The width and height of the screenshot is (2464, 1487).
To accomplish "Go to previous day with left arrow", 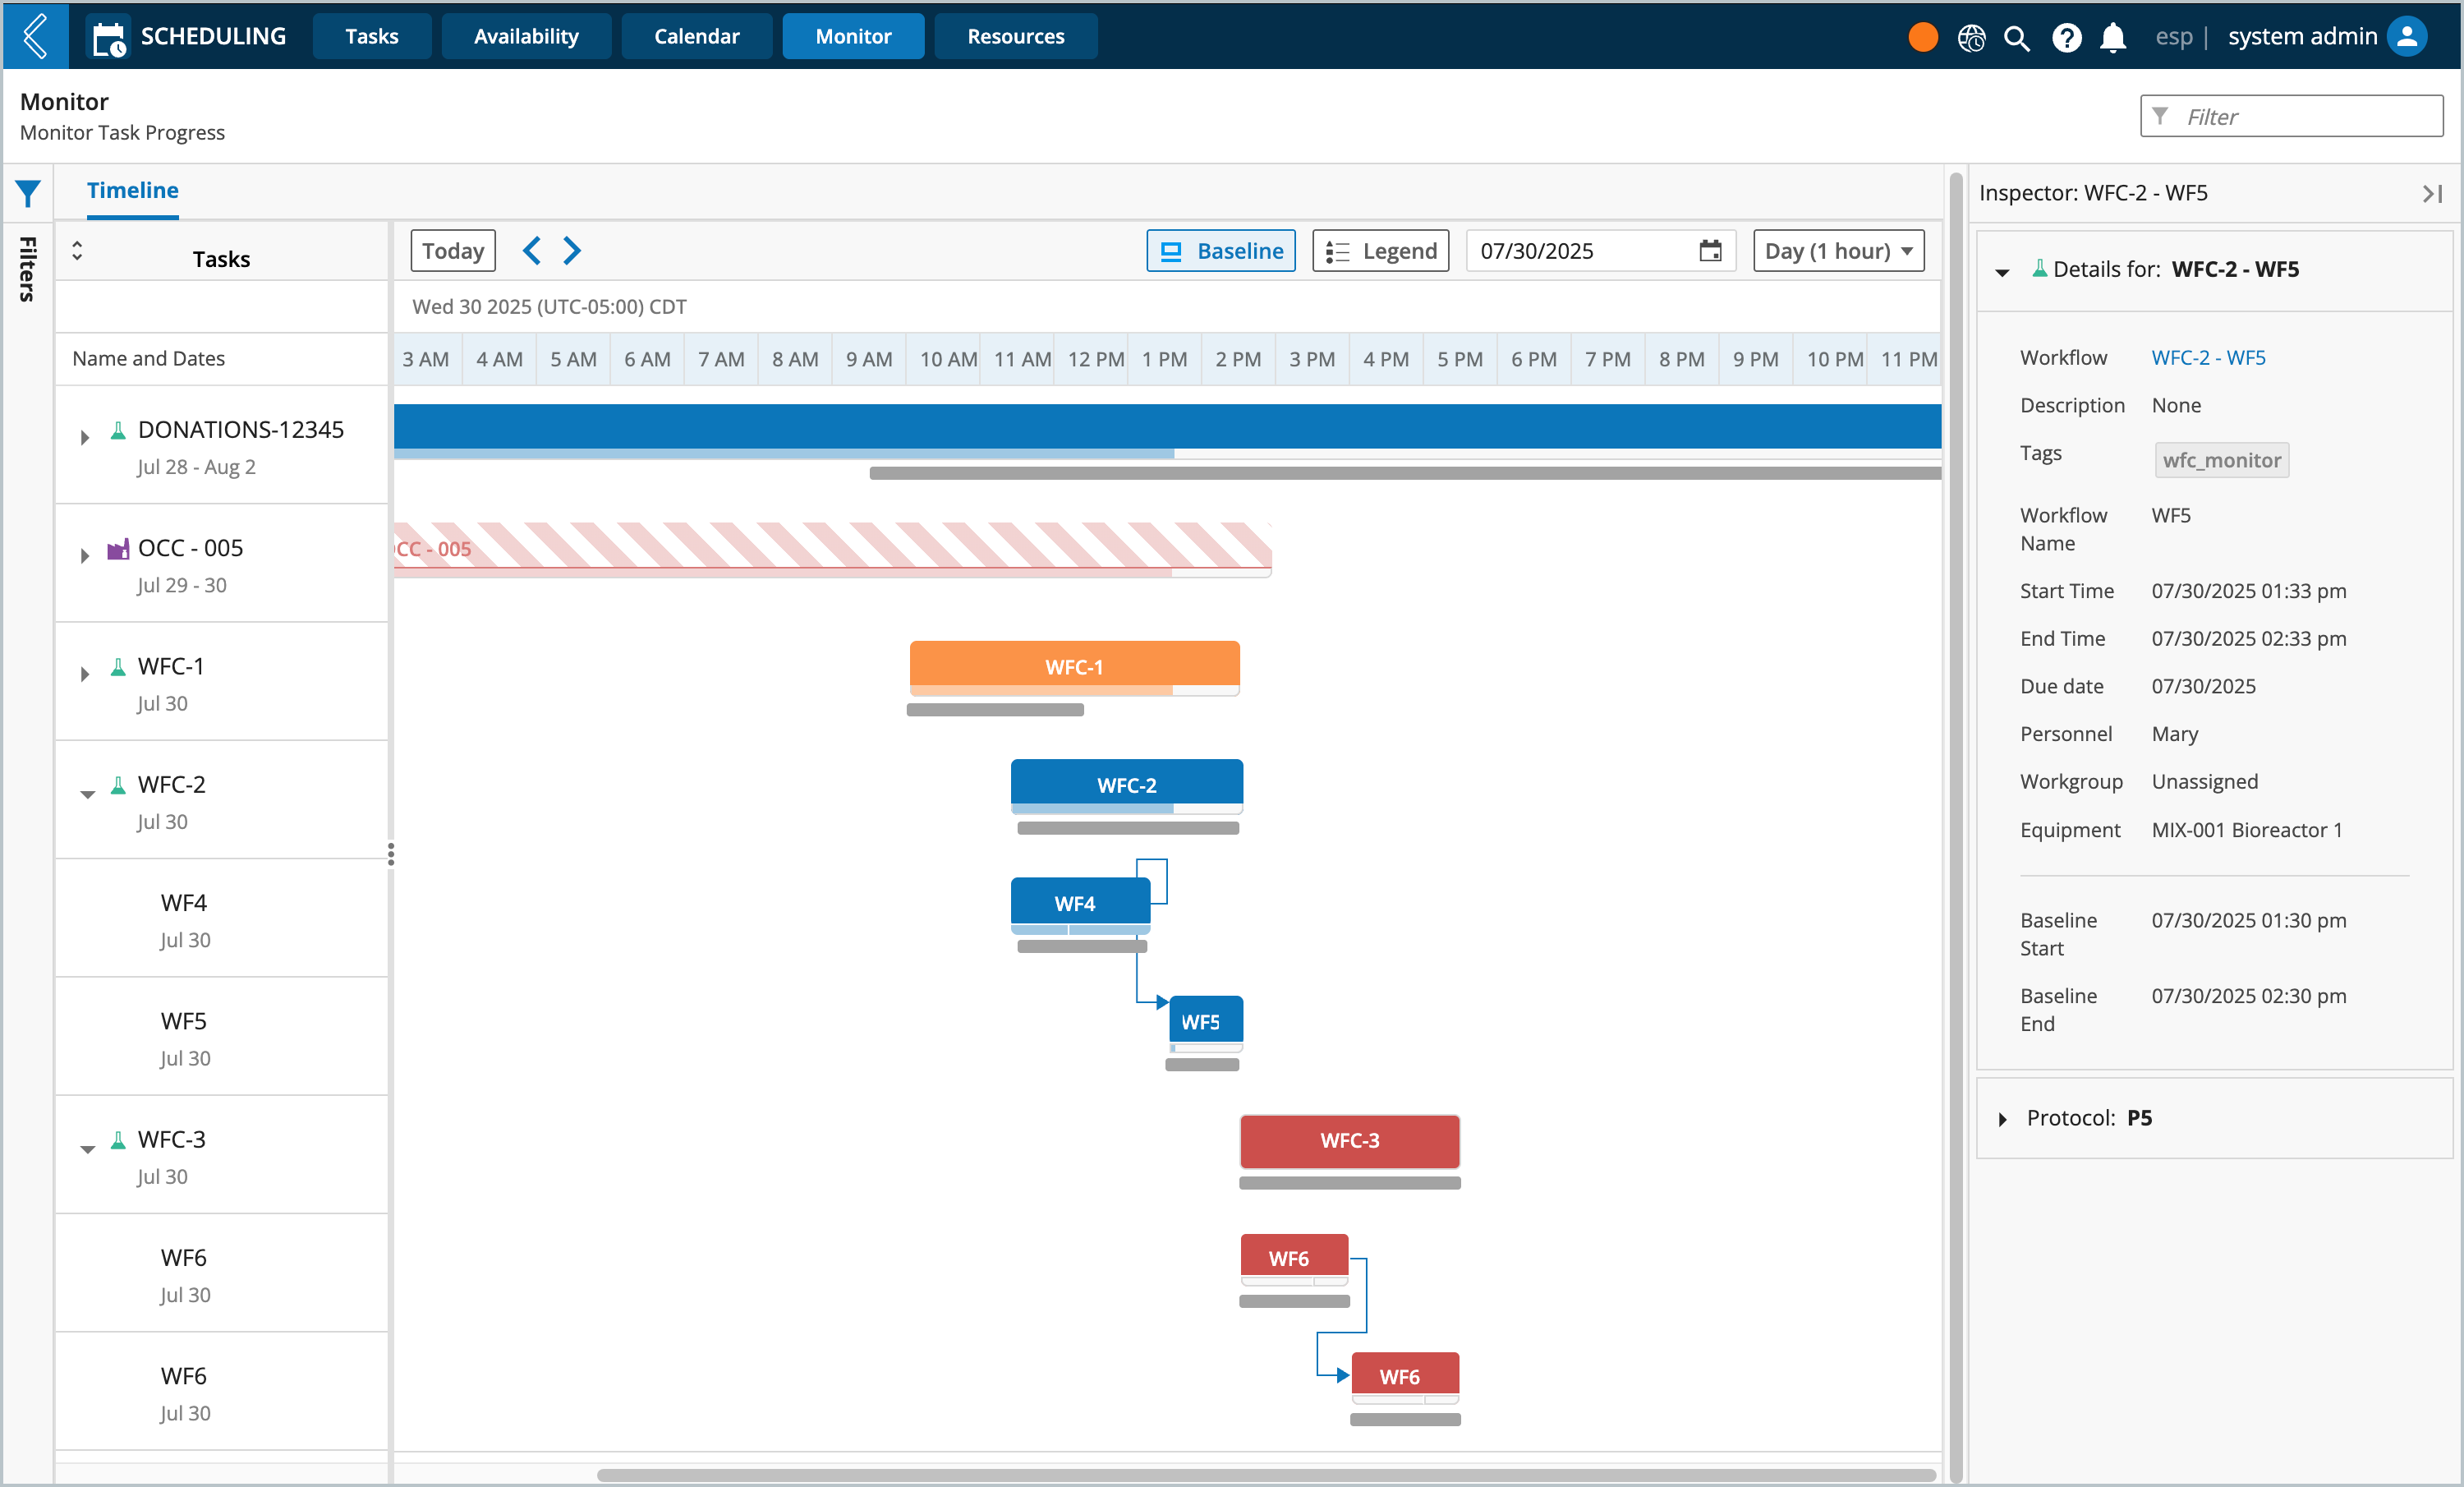I will click(x=532, y=250).
